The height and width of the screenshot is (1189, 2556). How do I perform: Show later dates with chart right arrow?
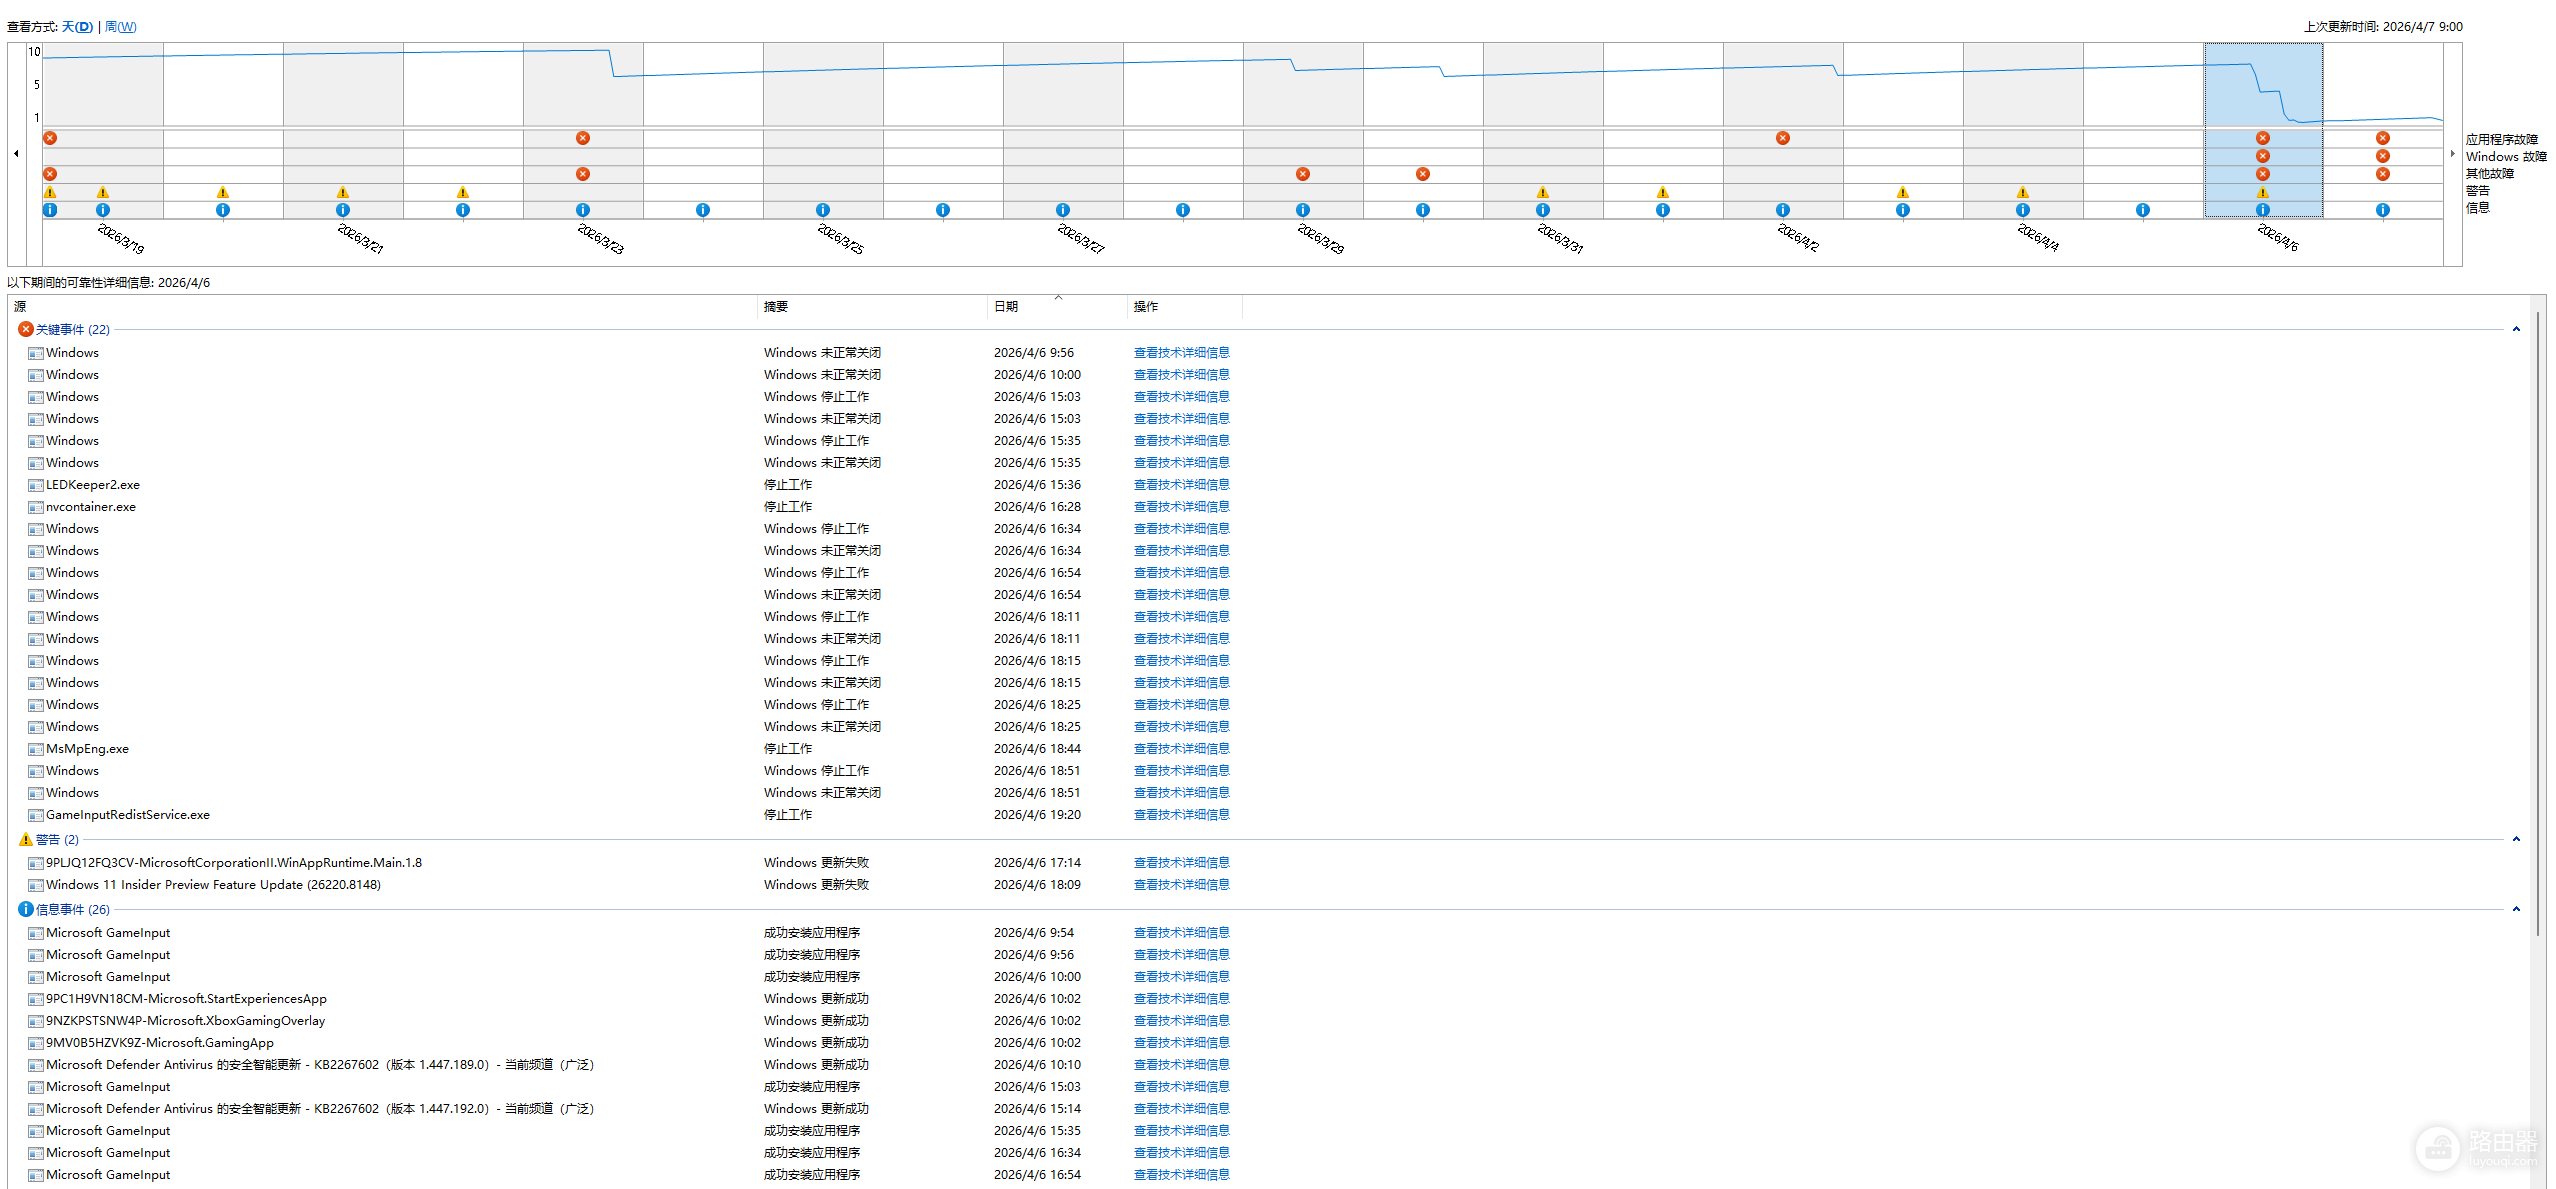(x=2453, y=154)
